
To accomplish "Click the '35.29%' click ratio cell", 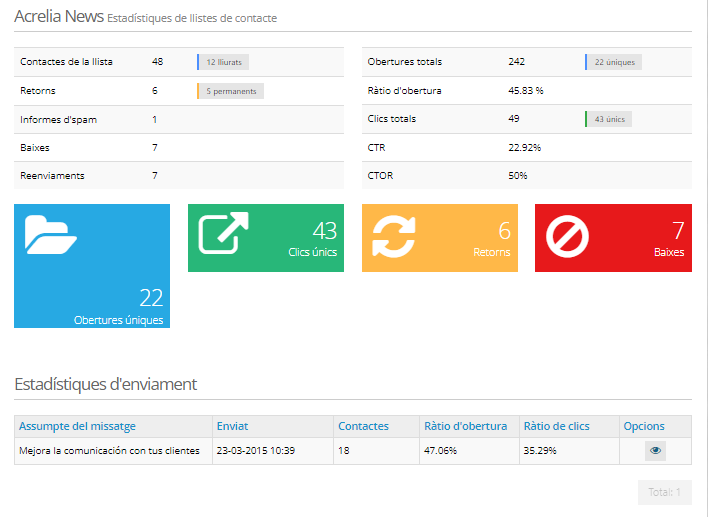I will coord(540,451).
